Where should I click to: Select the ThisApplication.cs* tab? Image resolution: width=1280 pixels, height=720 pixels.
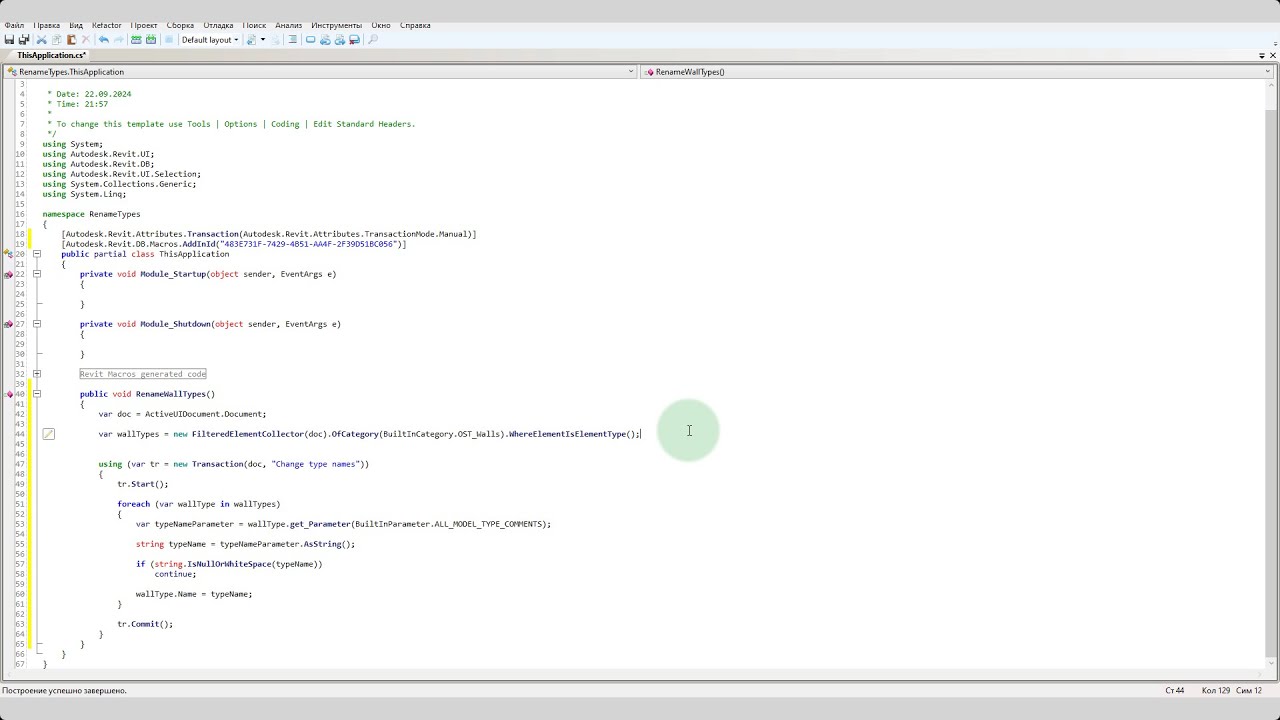point(51,56)
